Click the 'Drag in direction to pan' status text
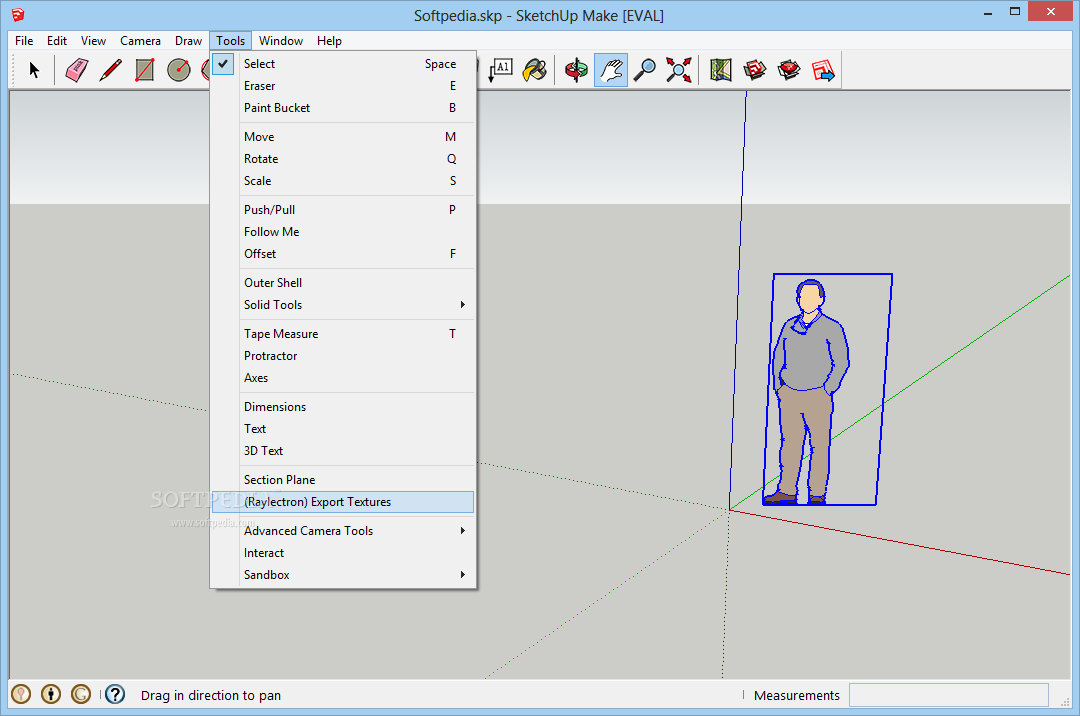1080x716 pixels. [211, 695]
